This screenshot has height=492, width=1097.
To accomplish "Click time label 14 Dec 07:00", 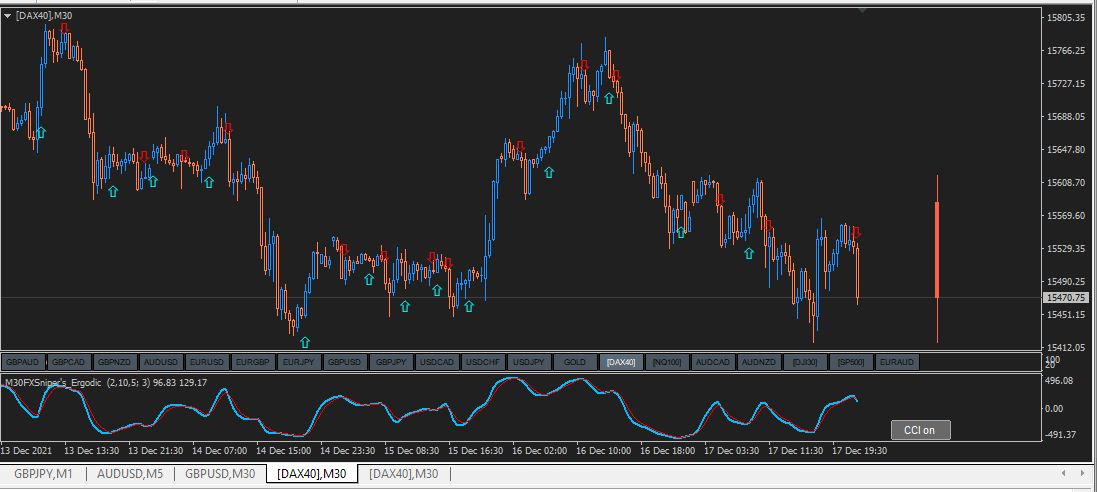I will pos(219,451).
